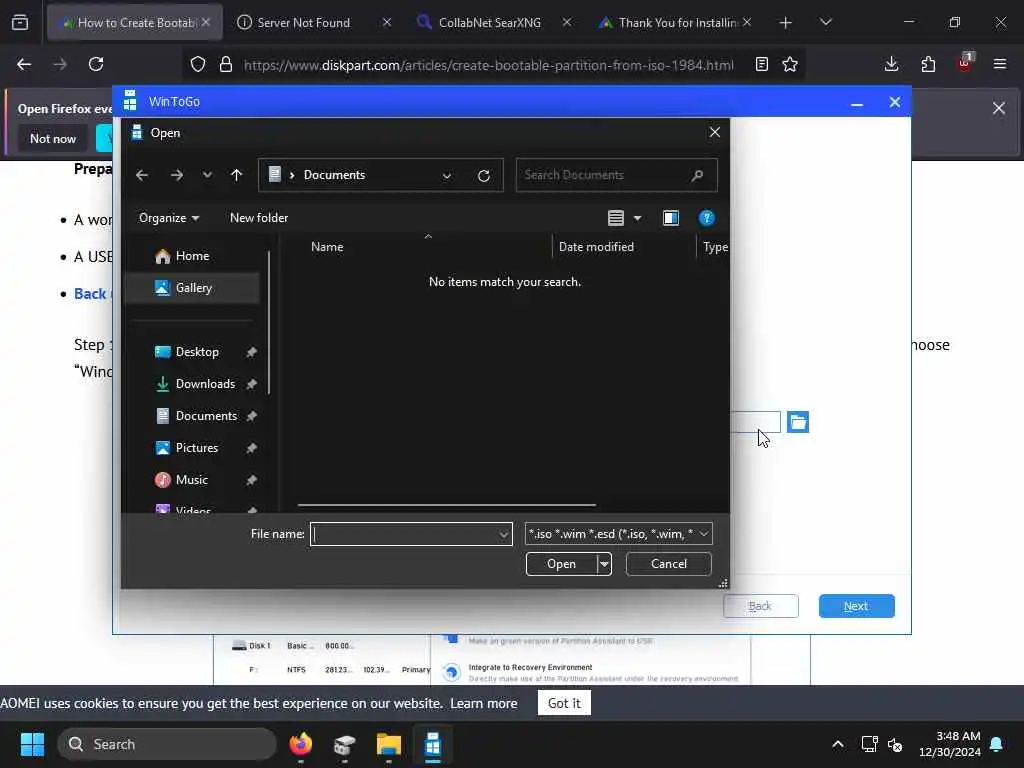List all Firefox tabs chevron
1024x768 pixels.
(825, 23)
